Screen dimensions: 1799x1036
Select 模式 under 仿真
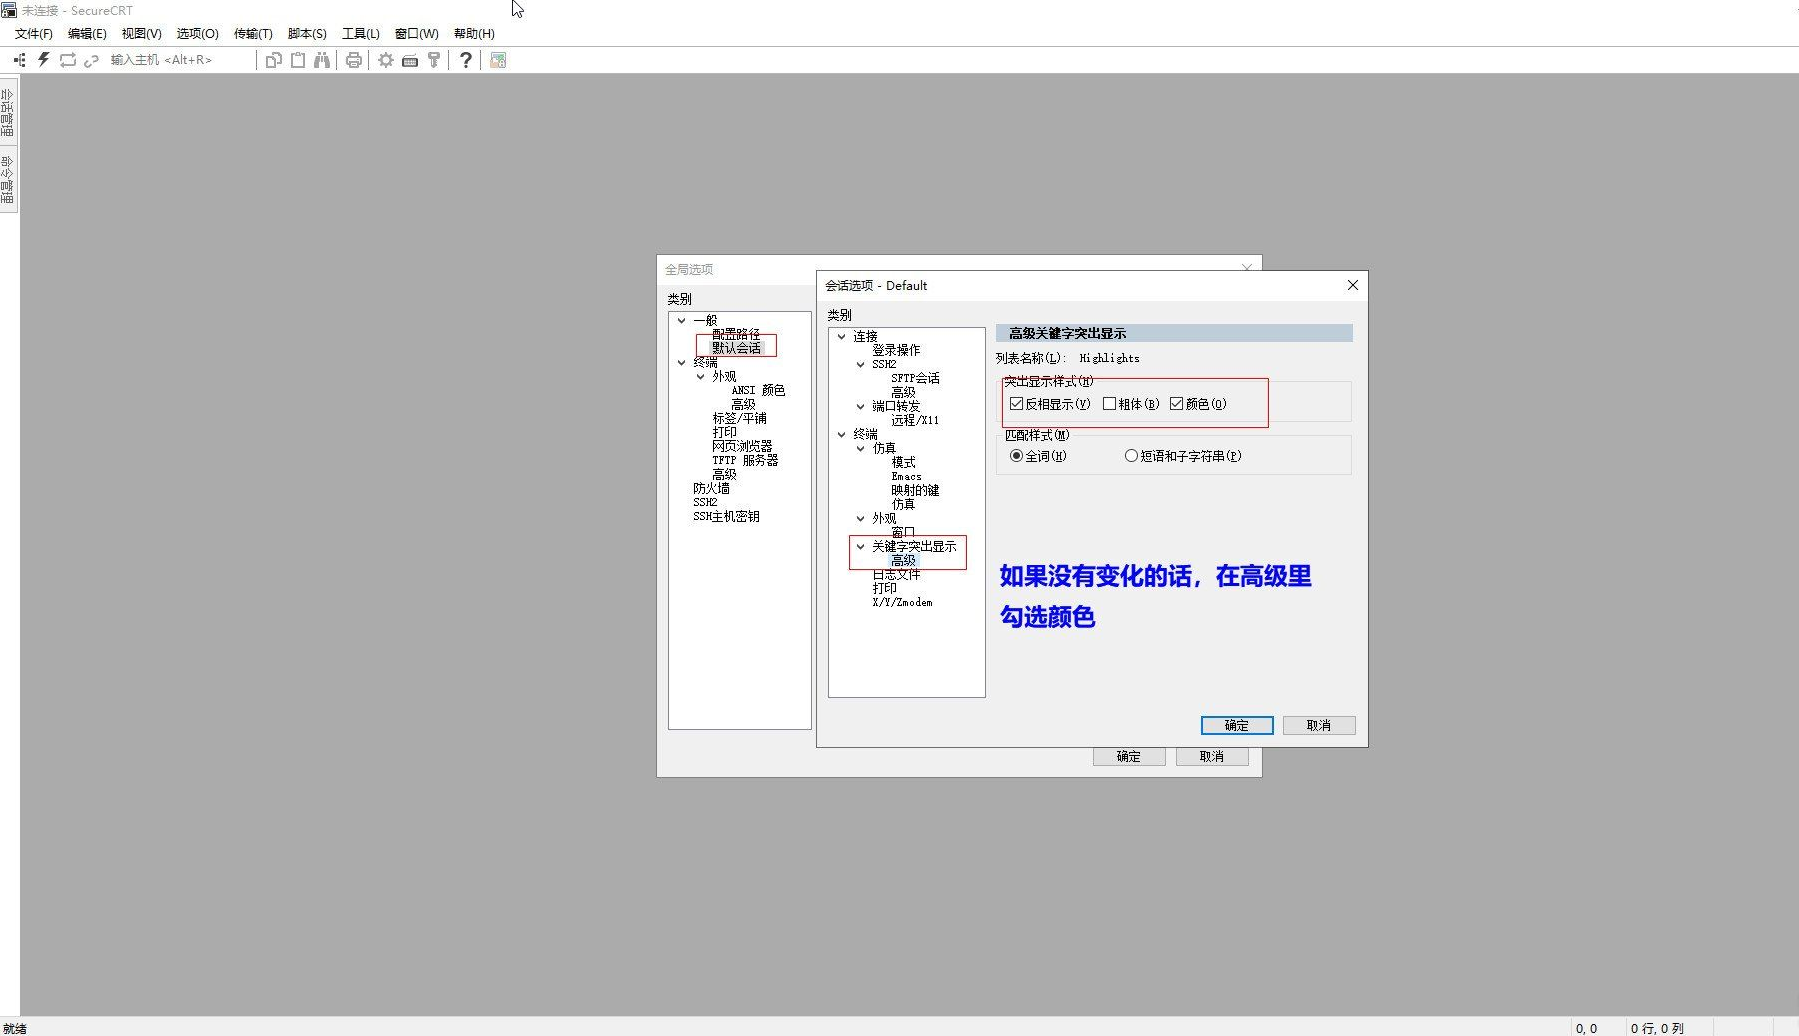[x=903, y=463]
